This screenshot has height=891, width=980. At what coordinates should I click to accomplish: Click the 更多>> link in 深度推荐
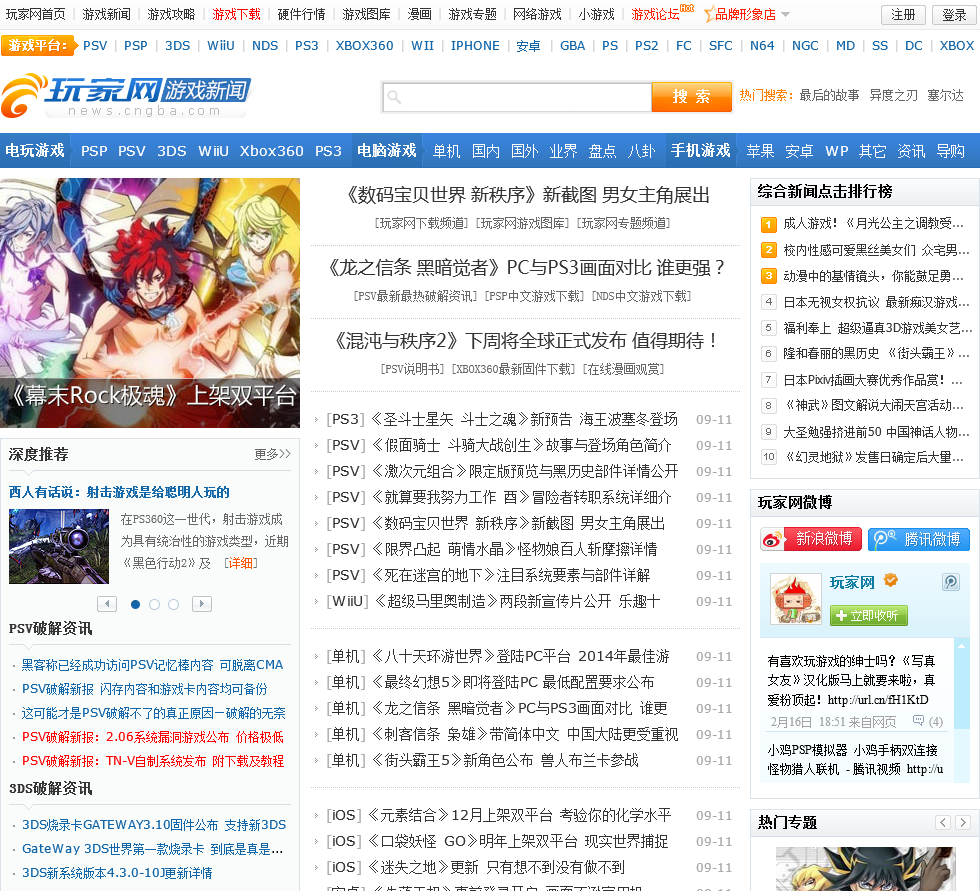(272, 454)
